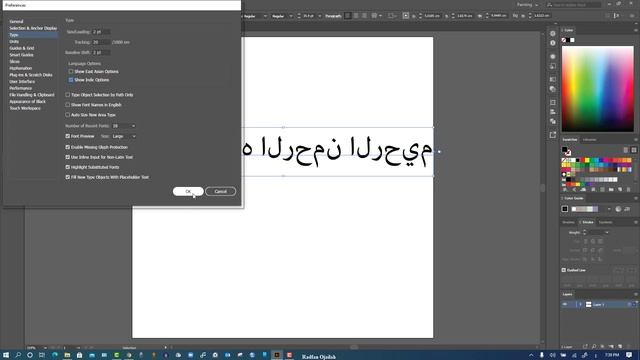Open the Paragraph panel link
This screenshot has width=640, height=360.
coord(333,16)
